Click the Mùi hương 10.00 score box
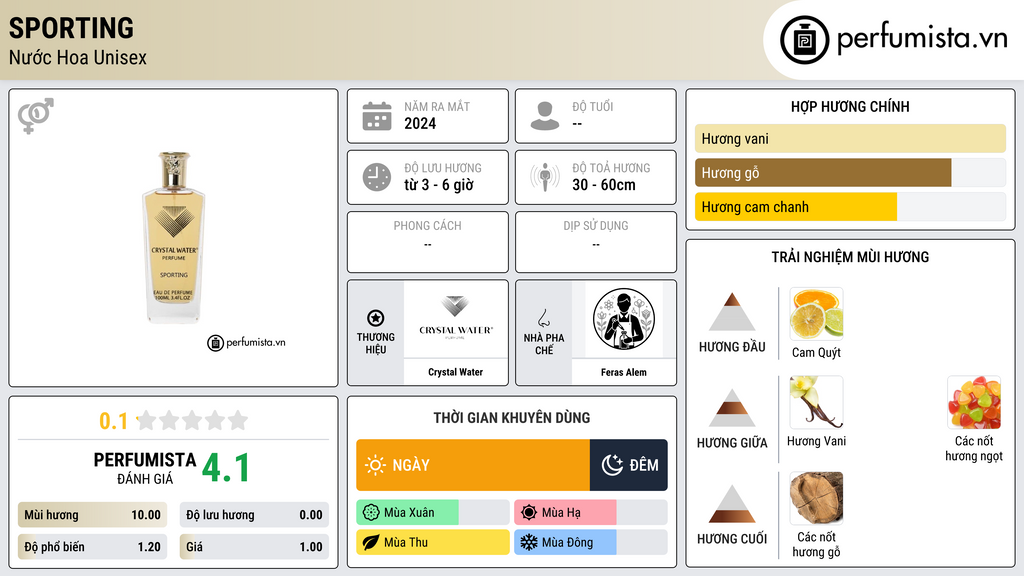The height and width of the screenshot is (576, 1024). (92, 515)
